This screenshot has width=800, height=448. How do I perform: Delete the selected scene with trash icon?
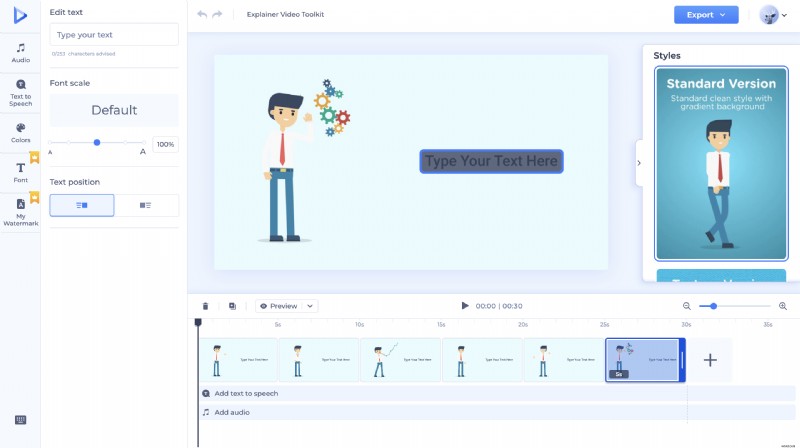click(x=206, y=306)
